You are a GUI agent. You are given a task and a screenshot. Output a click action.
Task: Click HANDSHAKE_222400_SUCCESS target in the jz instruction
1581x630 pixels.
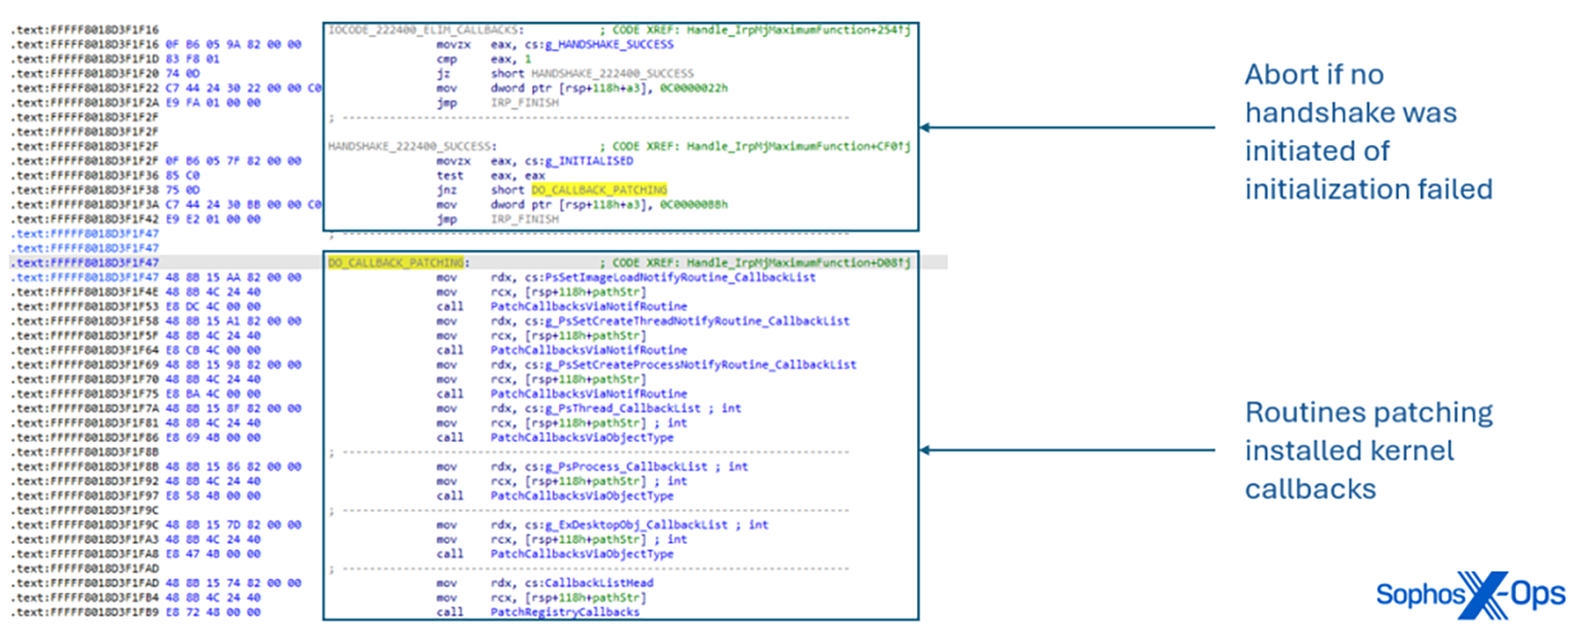tap(612, 73)
